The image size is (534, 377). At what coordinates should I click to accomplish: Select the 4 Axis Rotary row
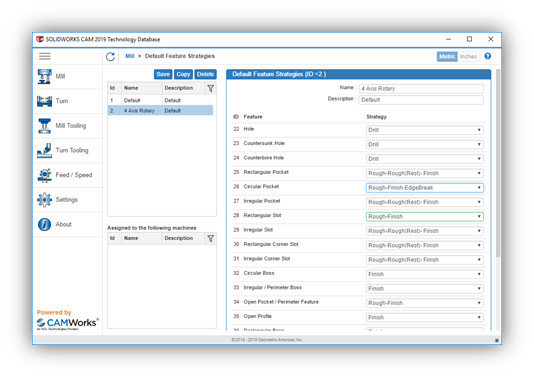pyautogui.click(x=160, y=111)
